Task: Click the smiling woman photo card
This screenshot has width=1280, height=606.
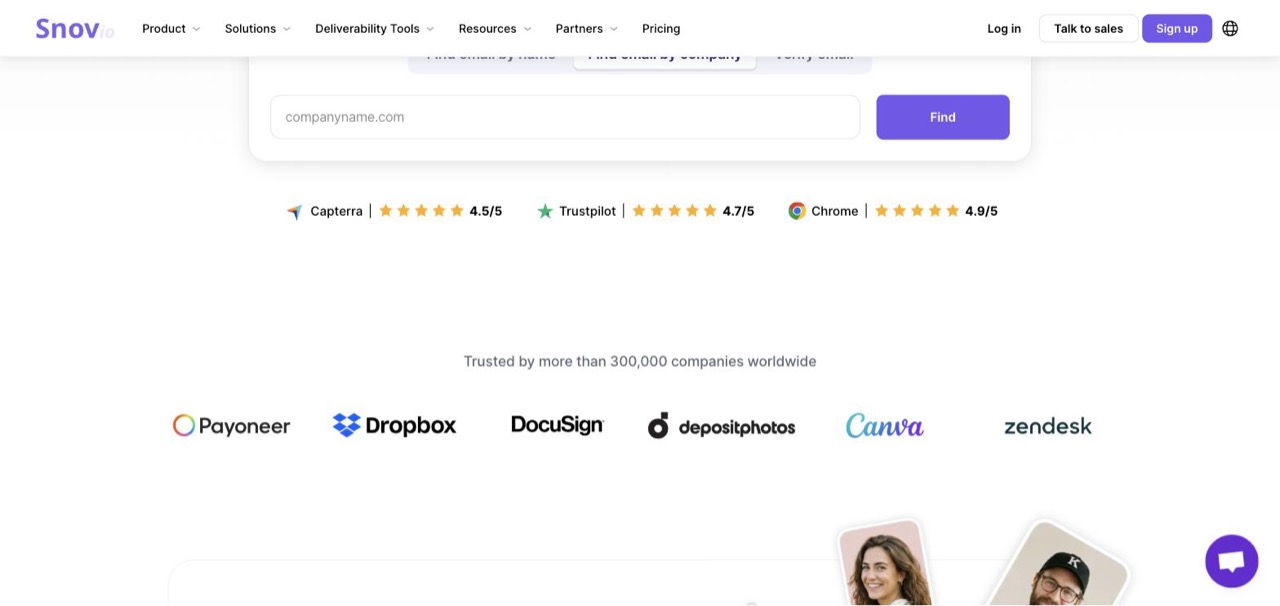Action: (885, 563)
